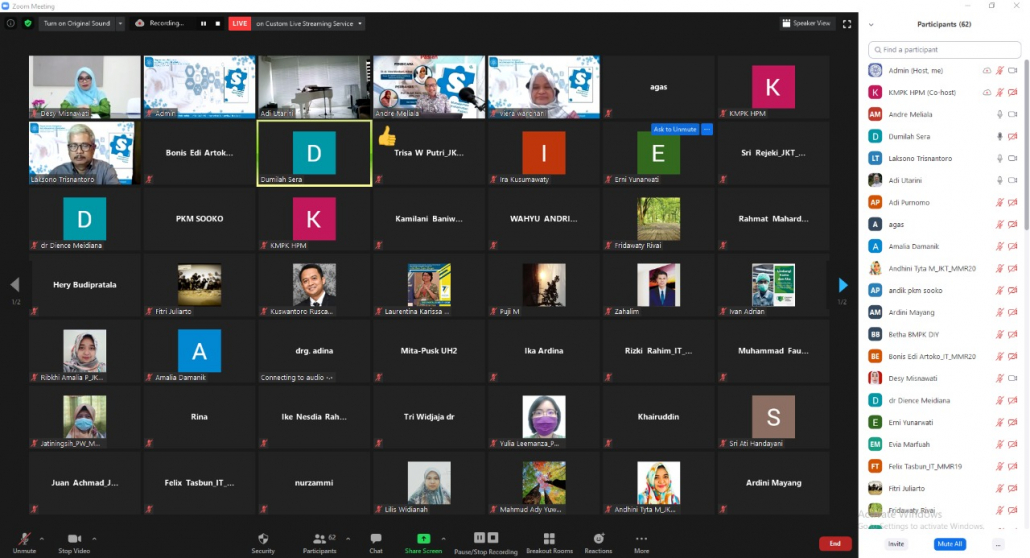The height and width of the screenshot is (558, 1030).
Task: Open the Security shield options
Action: pos(263,541)
